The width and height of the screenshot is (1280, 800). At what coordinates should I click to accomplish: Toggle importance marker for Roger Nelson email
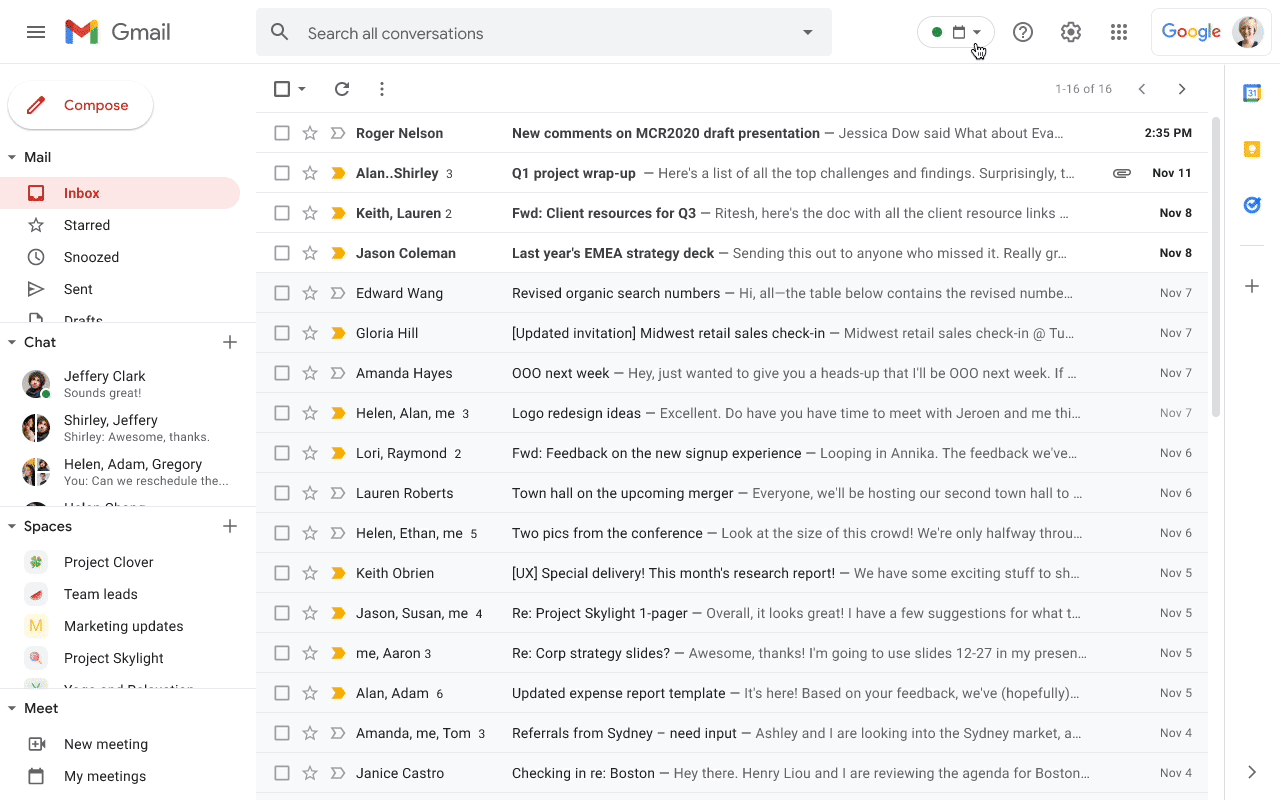point(338,133)
